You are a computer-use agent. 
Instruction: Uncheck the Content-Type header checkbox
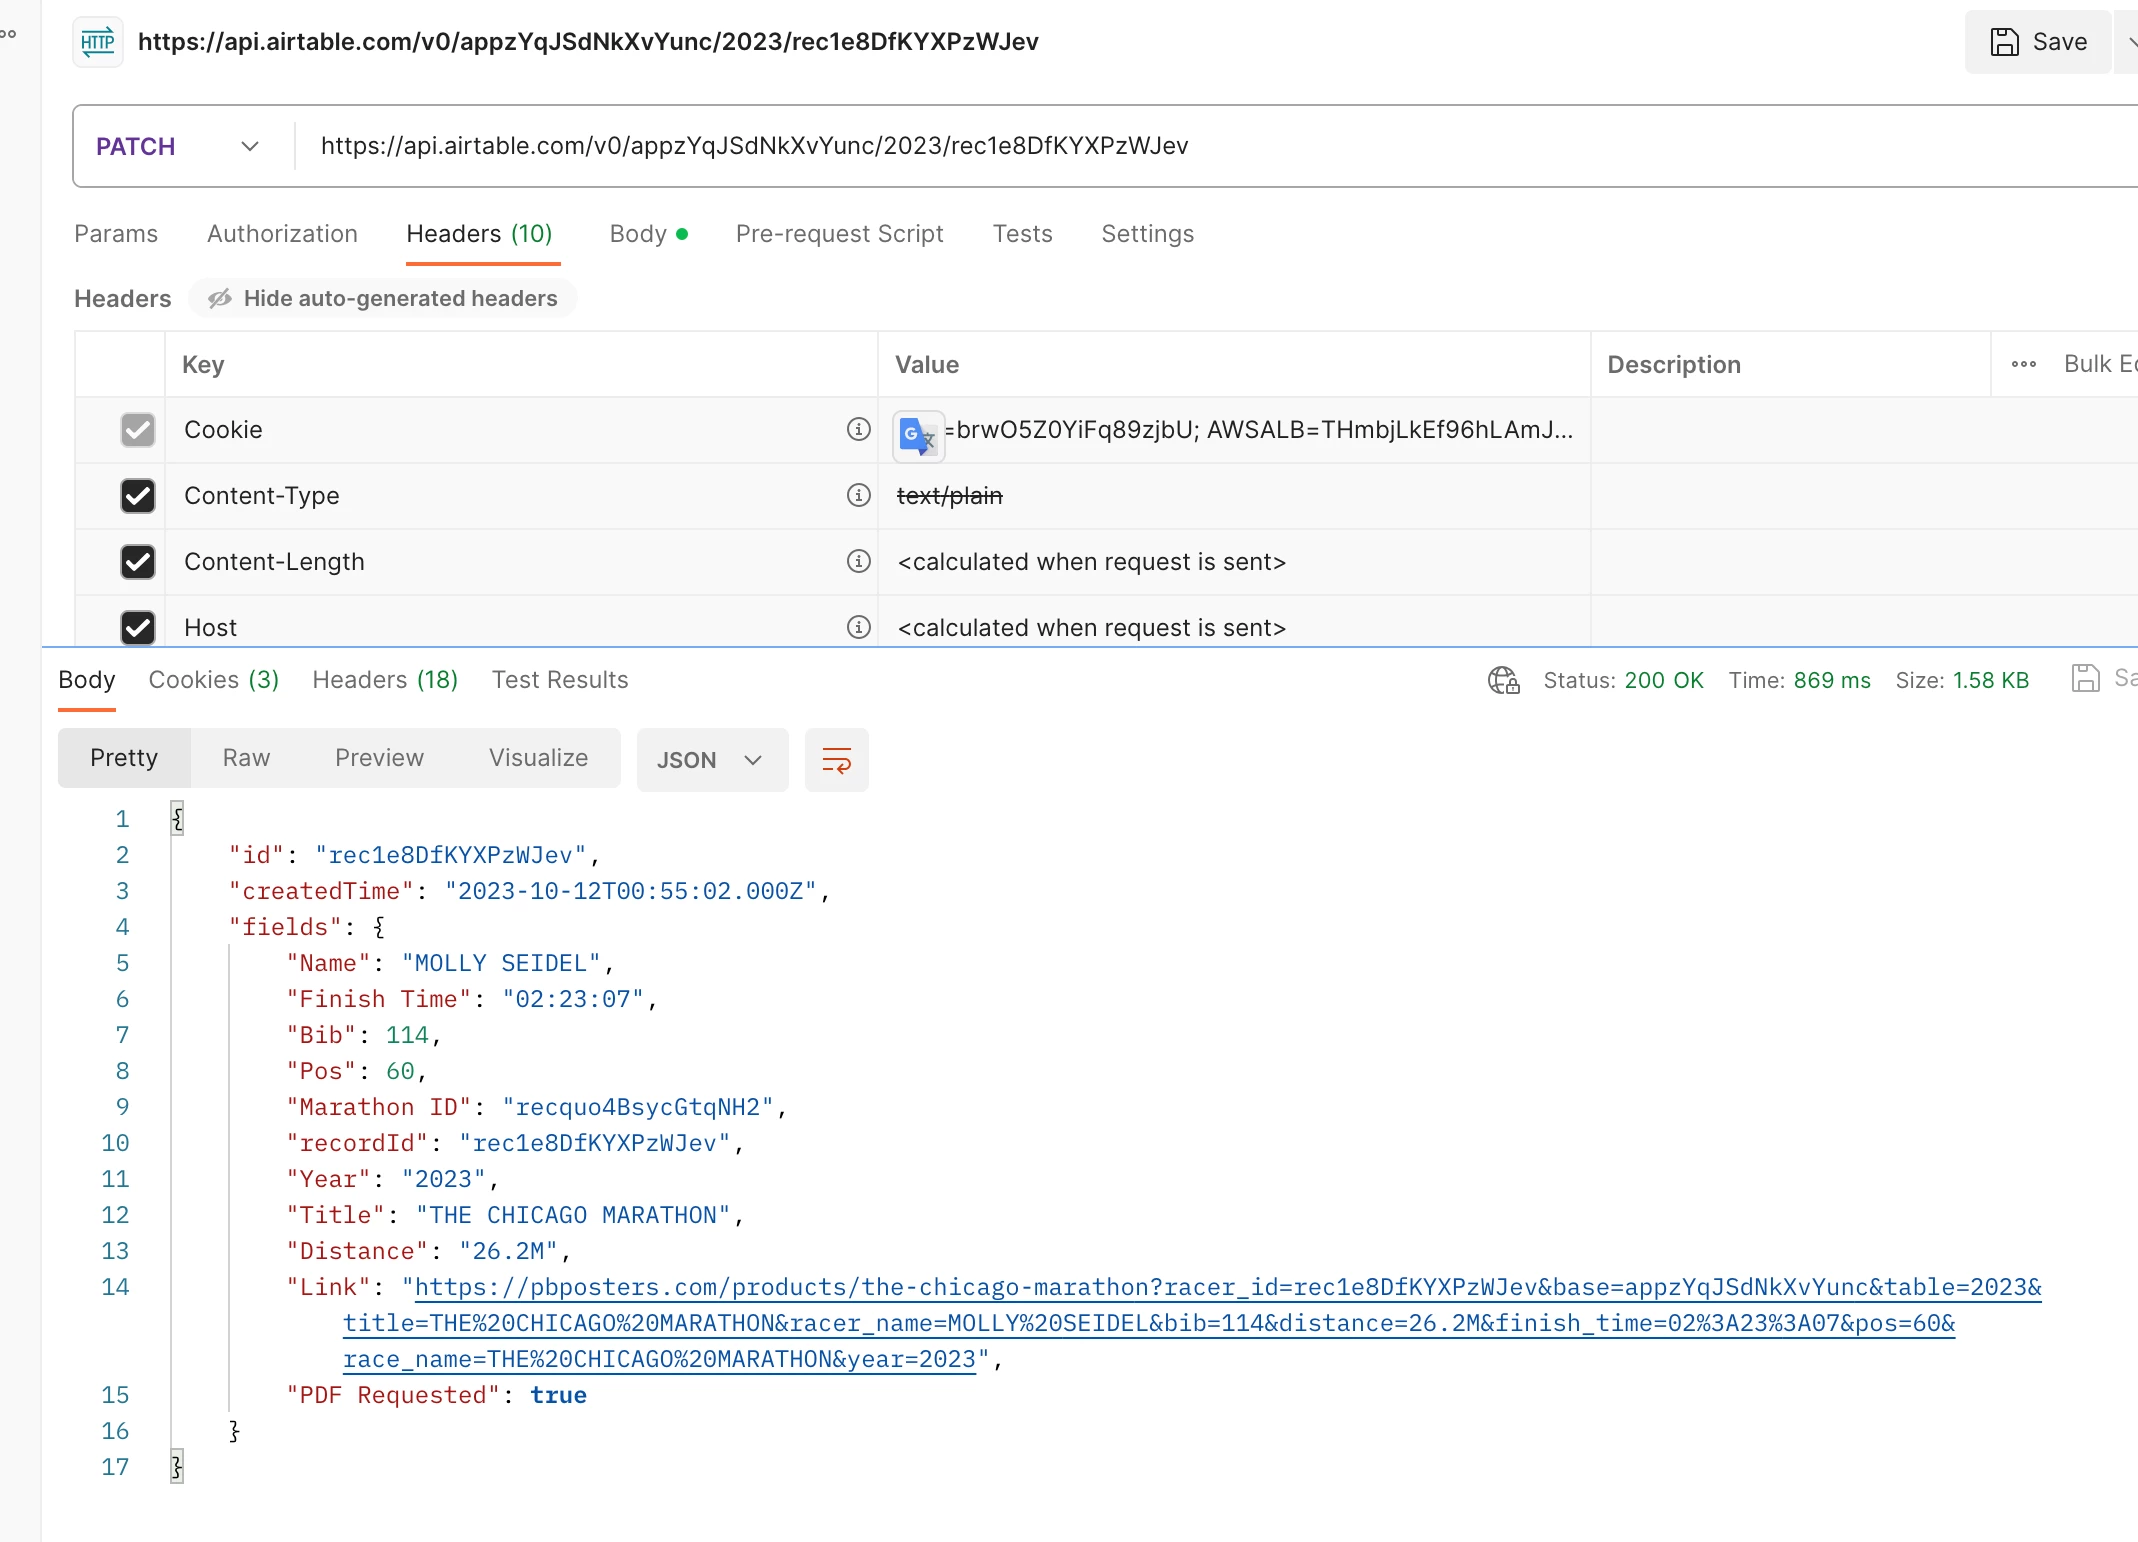[138, 495]
